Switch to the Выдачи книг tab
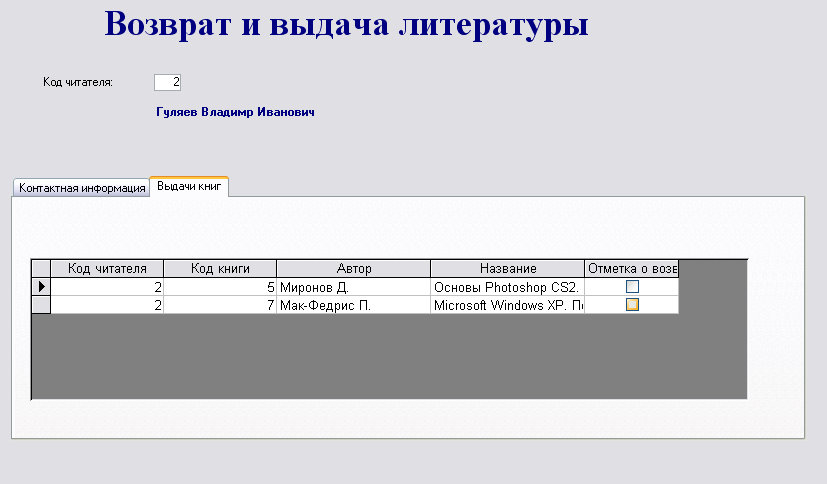Screen dimensions: 827x484 (x=189, y=186)
